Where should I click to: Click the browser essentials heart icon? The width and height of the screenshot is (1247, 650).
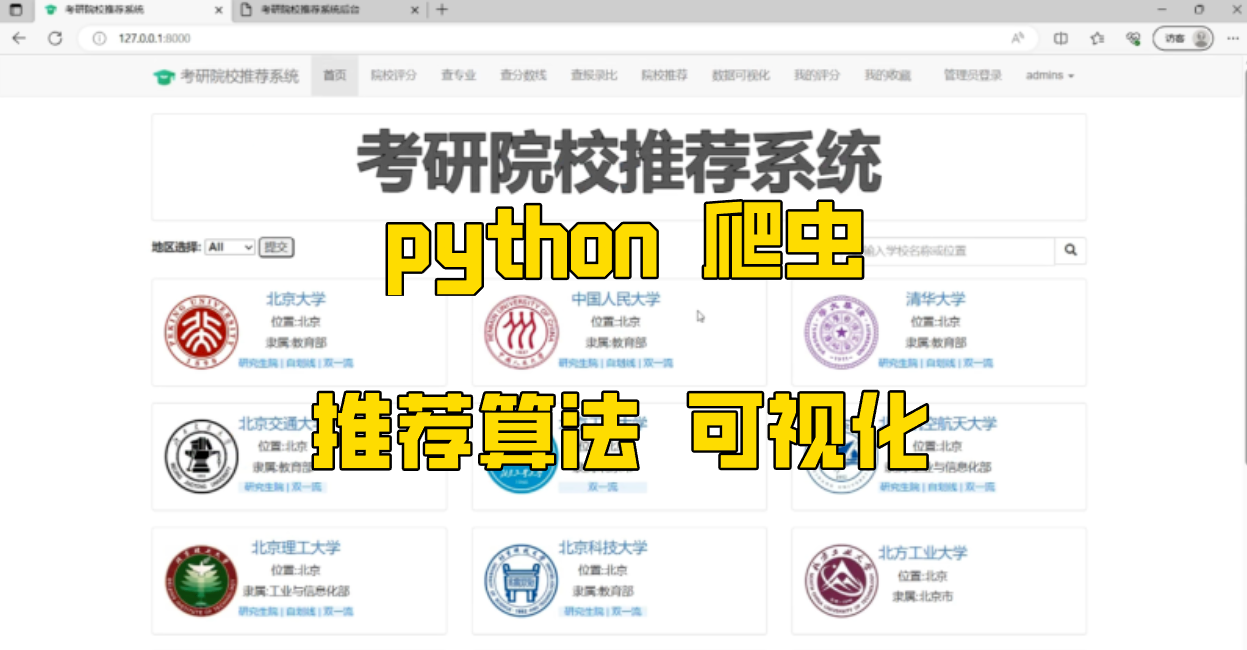[x=1133, y=38]
